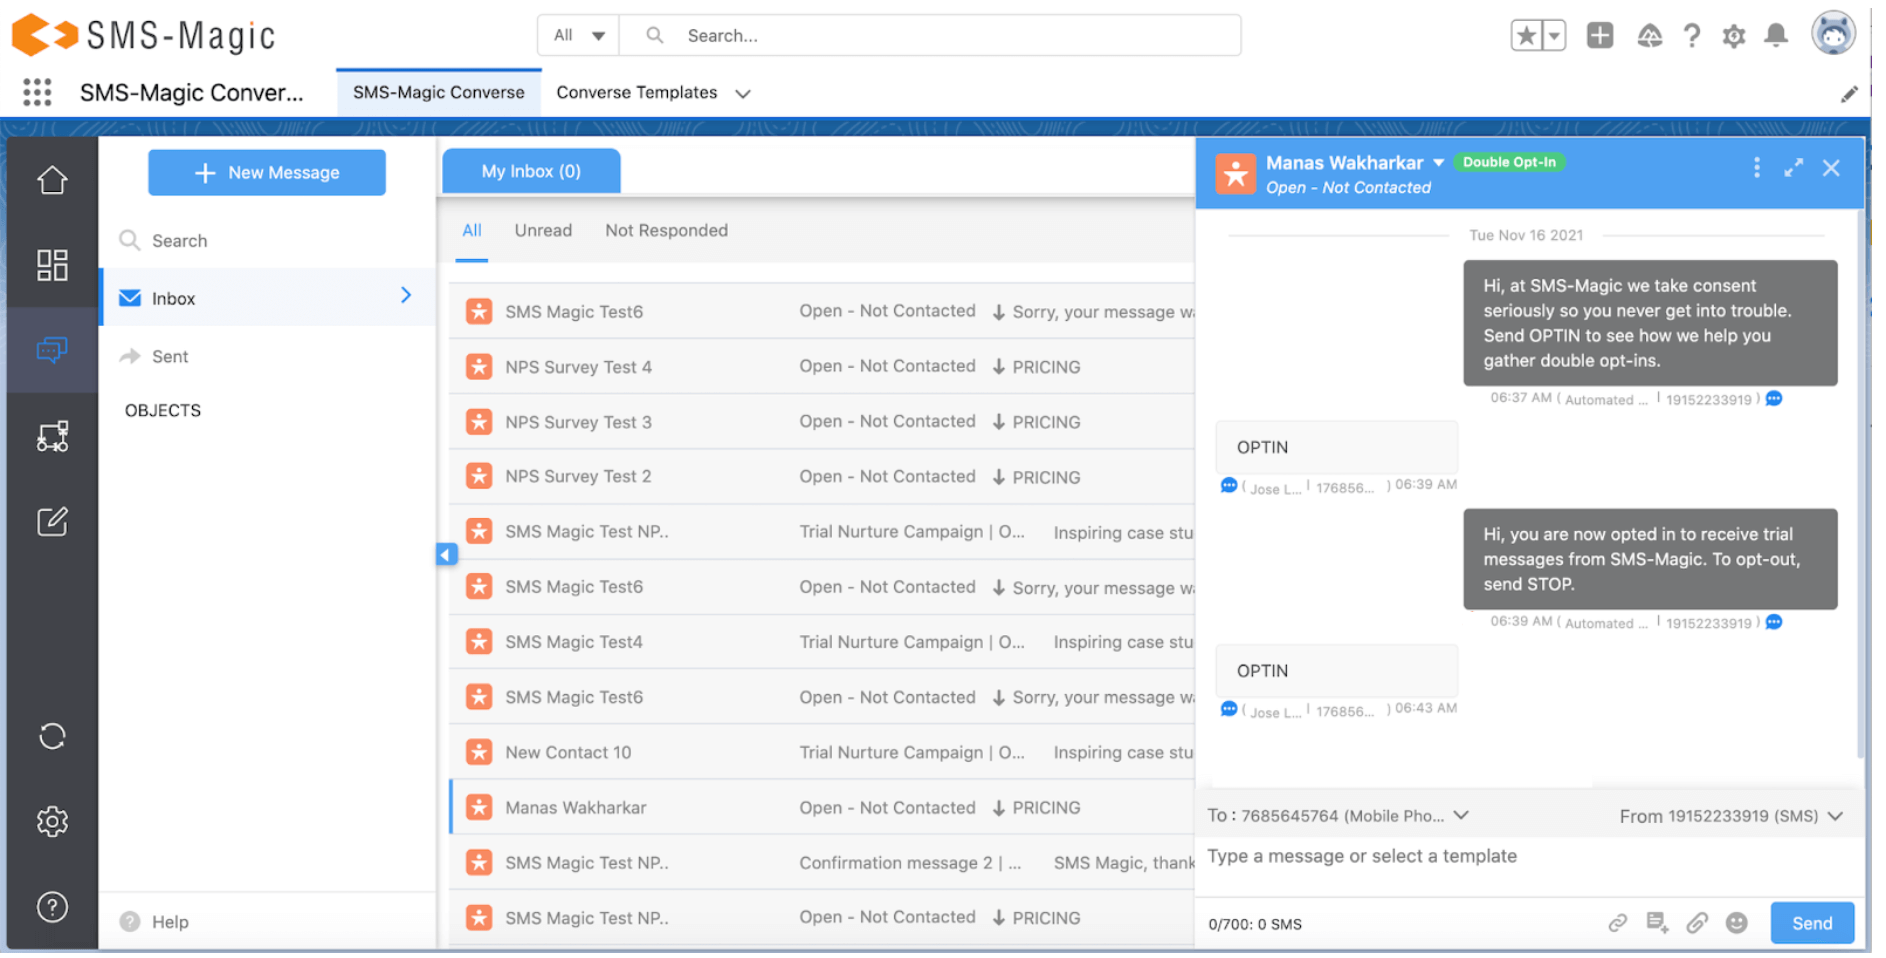
Task: Open the Inbox folder
Action: [268, 297]
